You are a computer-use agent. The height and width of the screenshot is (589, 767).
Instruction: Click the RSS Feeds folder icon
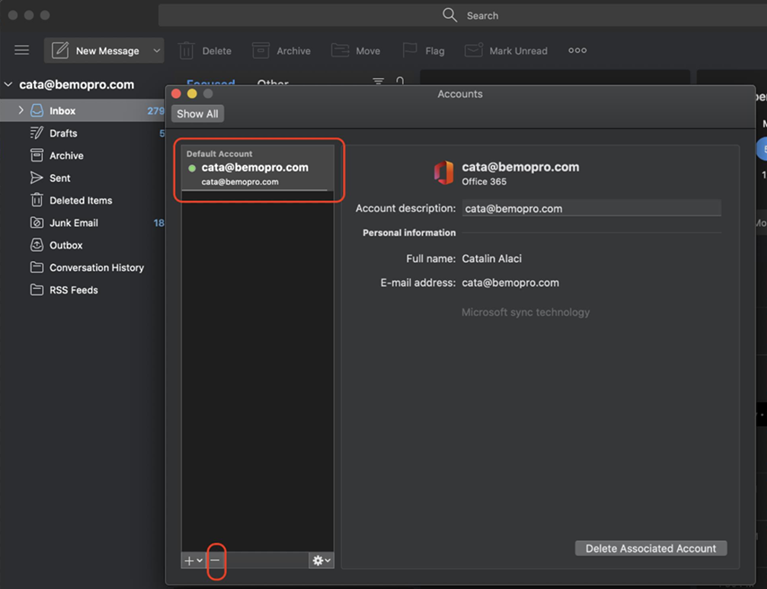pos(37,290)
